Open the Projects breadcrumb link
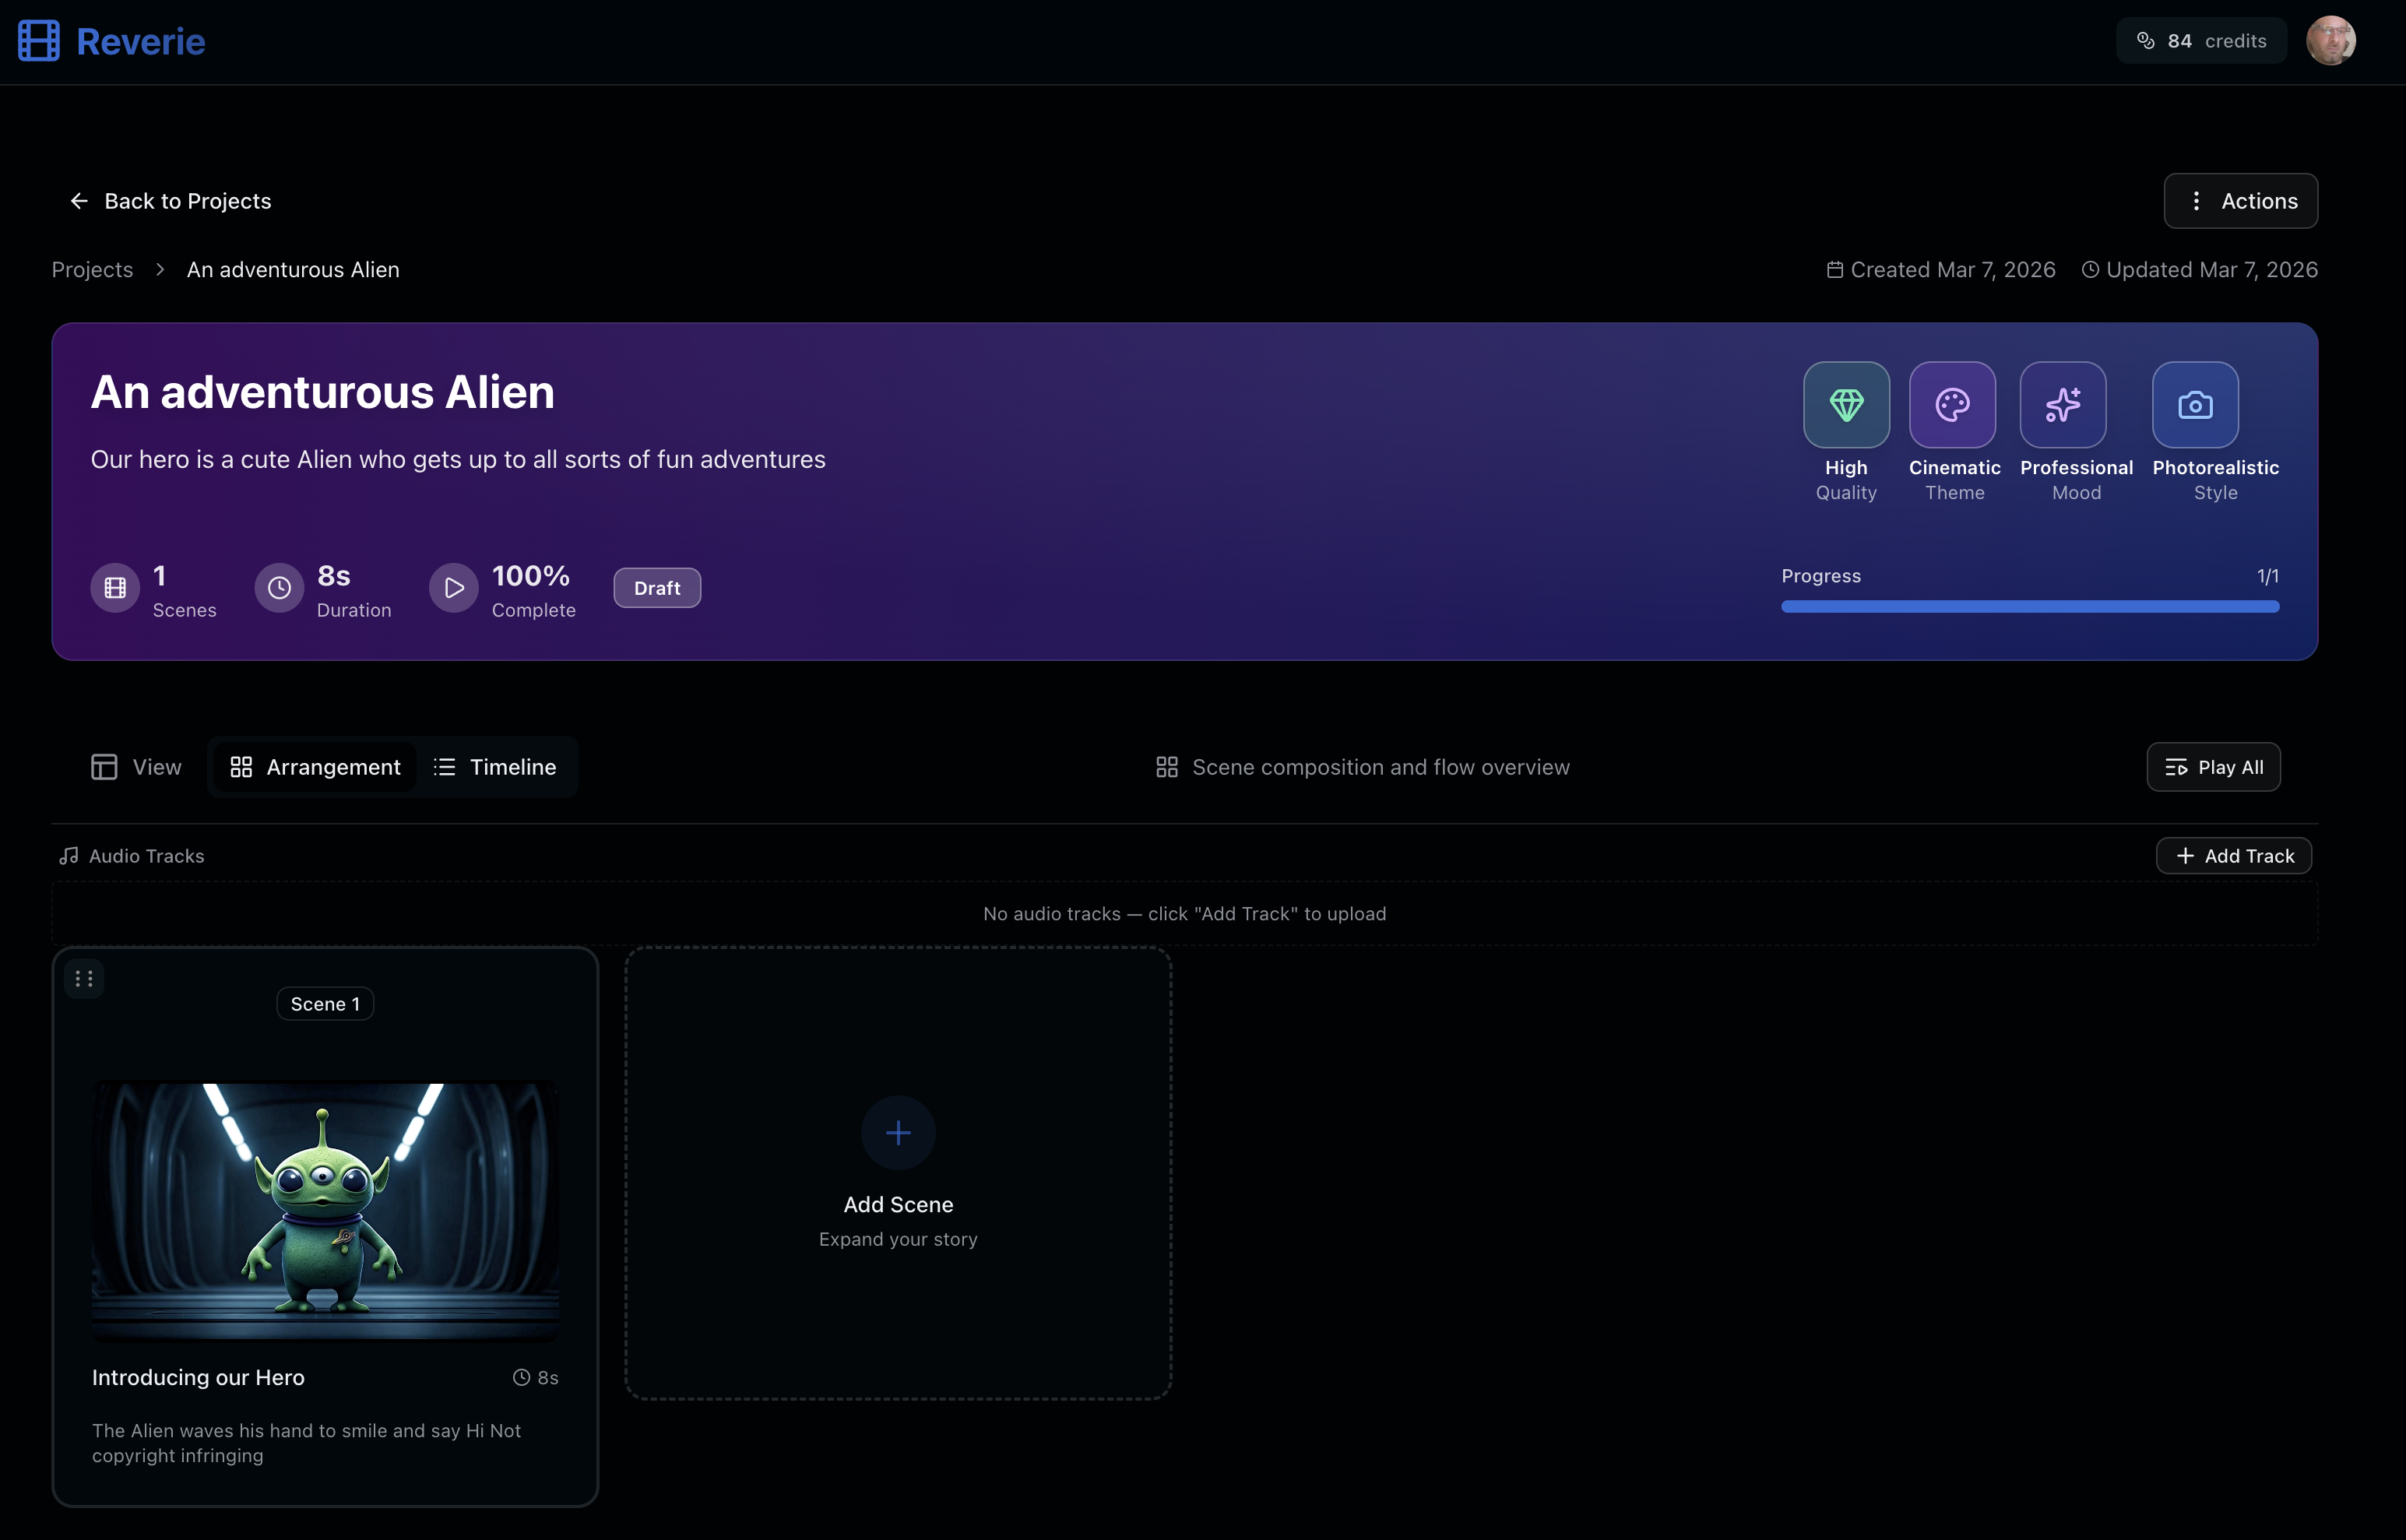The image size is (2406, 1540). coord(92,270)
